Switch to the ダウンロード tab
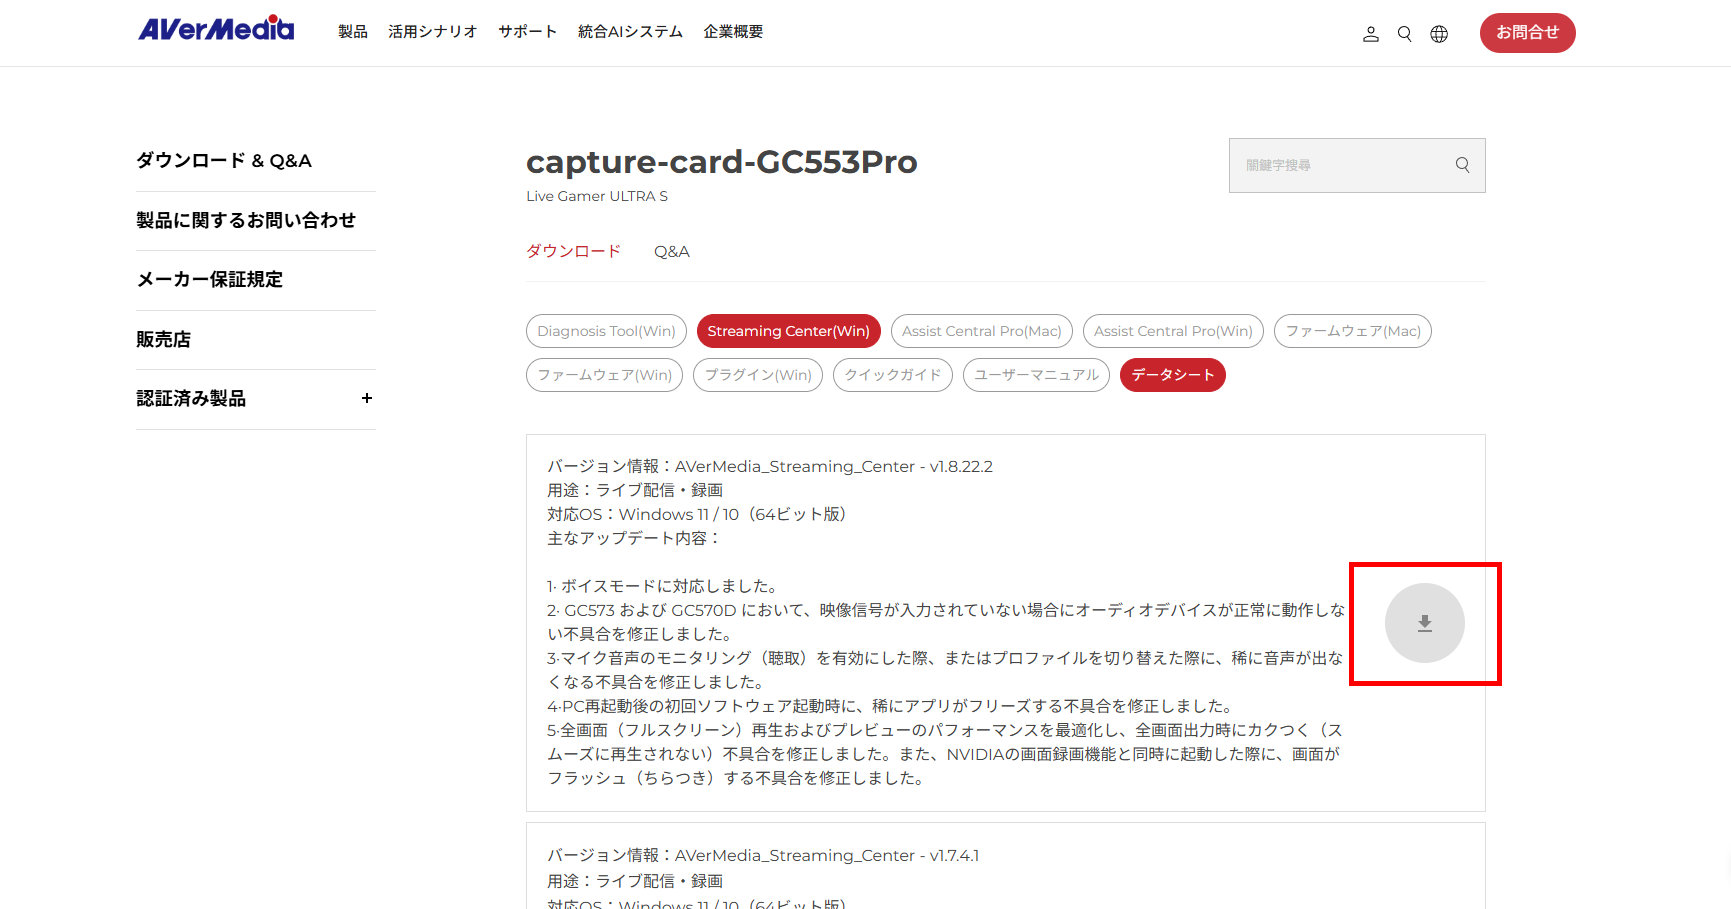Viewport: 1731px width, 909px height. [574, 251]
